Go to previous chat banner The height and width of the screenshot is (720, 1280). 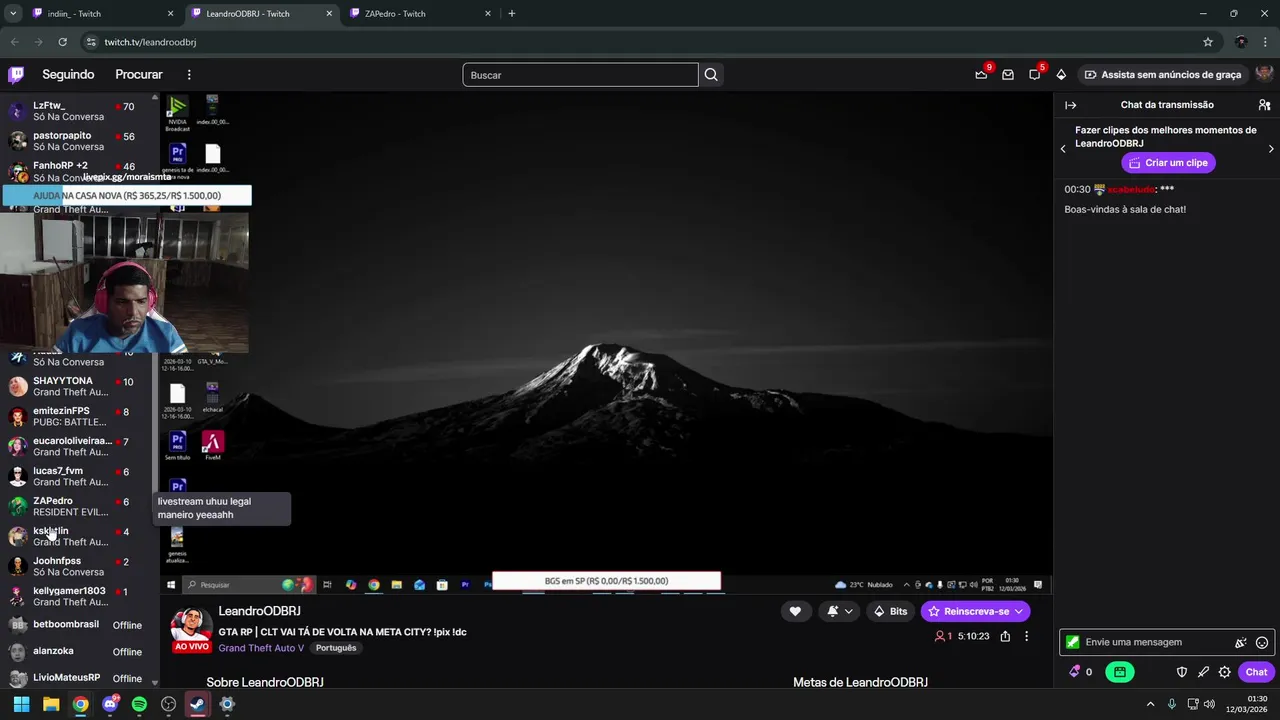point(1063,149)
